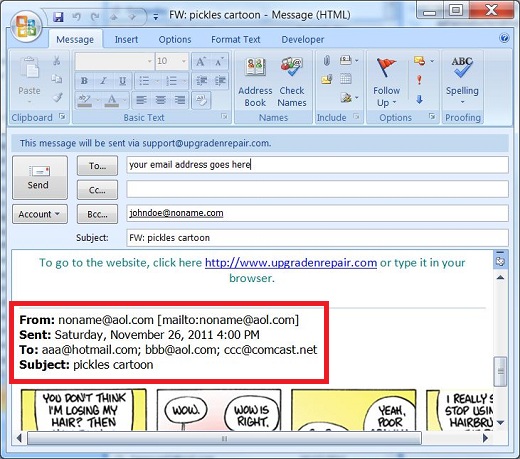The width and height of the screenshot is (520, 459).
Task: Expand the Account dropdown button
Action: (x=40, y=214)
